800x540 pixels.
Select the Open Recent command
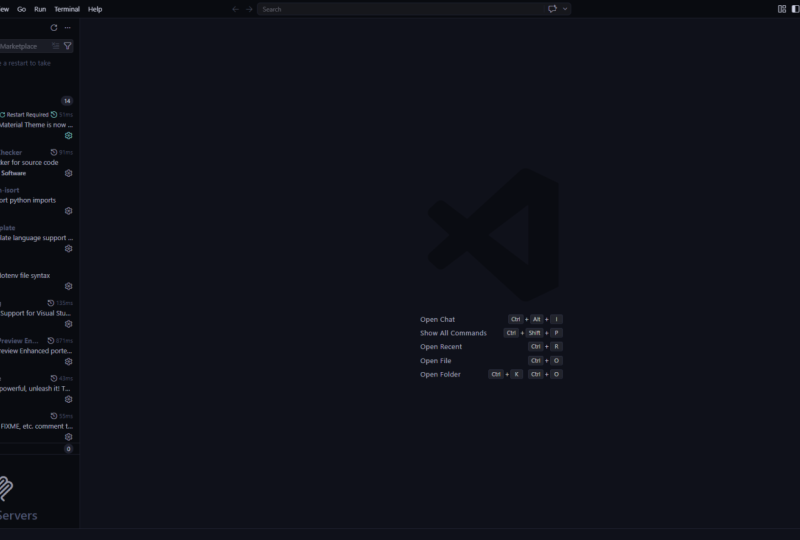441,347
